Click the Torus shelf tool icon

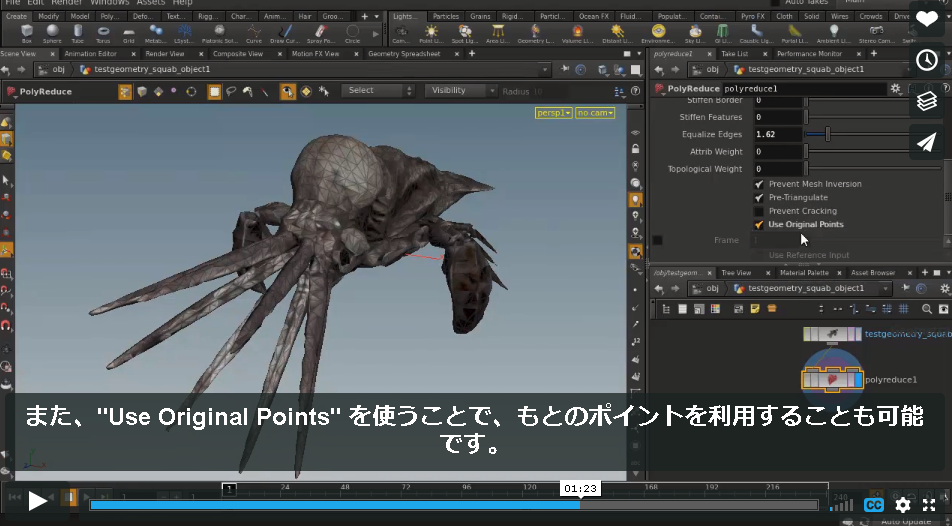click(103, 33)
